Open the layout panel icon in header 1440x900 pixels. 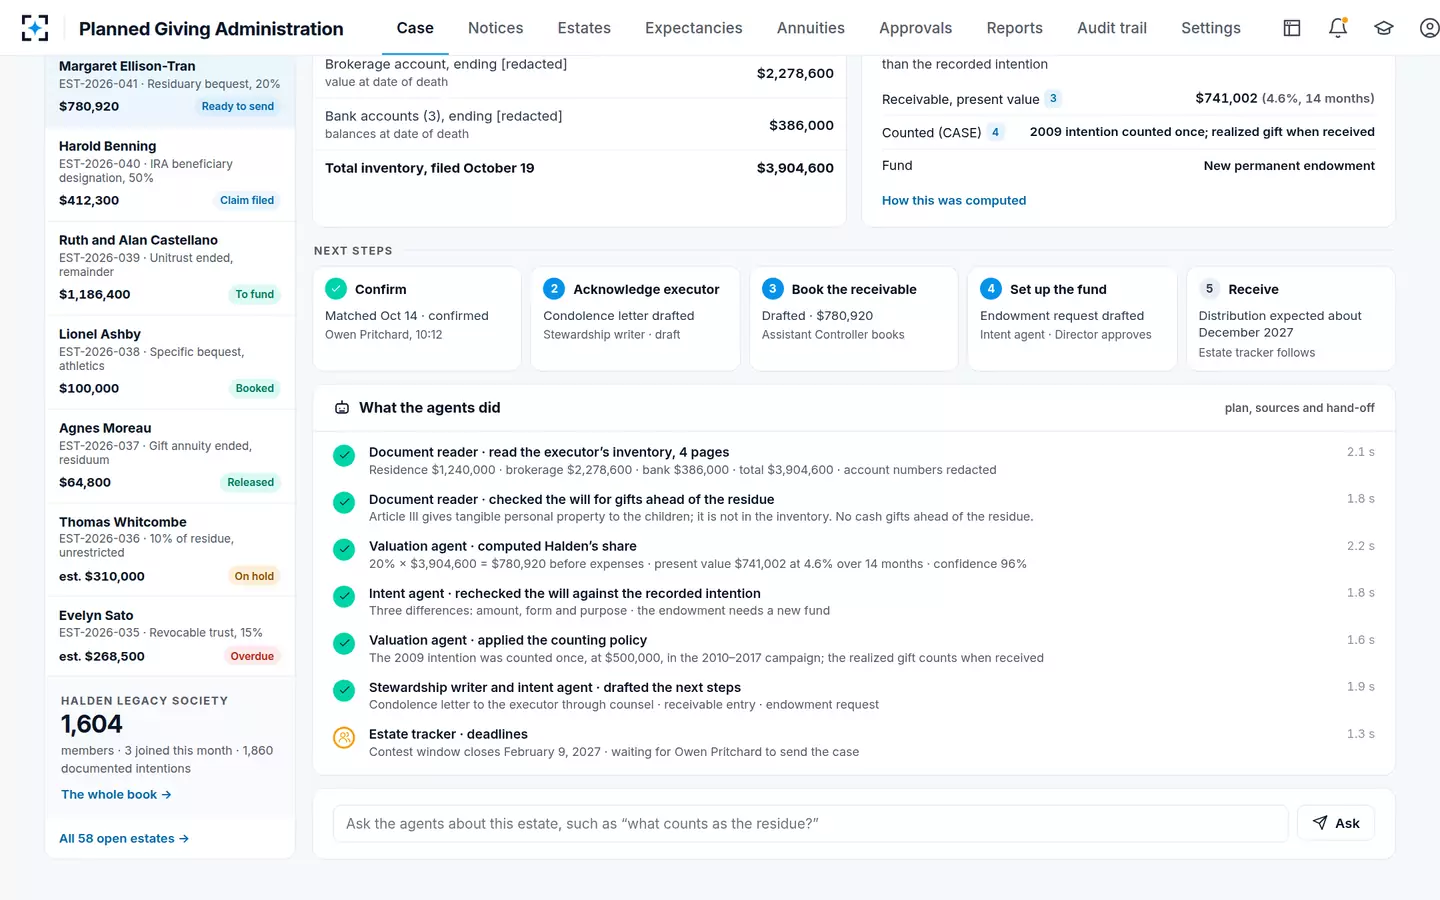[1292, 28]
